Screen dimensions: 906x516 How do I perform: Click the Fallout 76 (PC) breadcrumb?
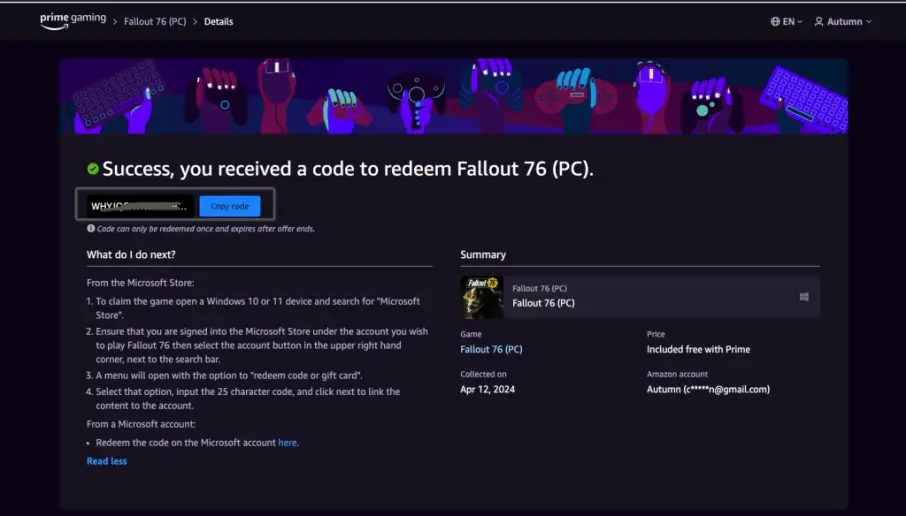pos(155,21)
